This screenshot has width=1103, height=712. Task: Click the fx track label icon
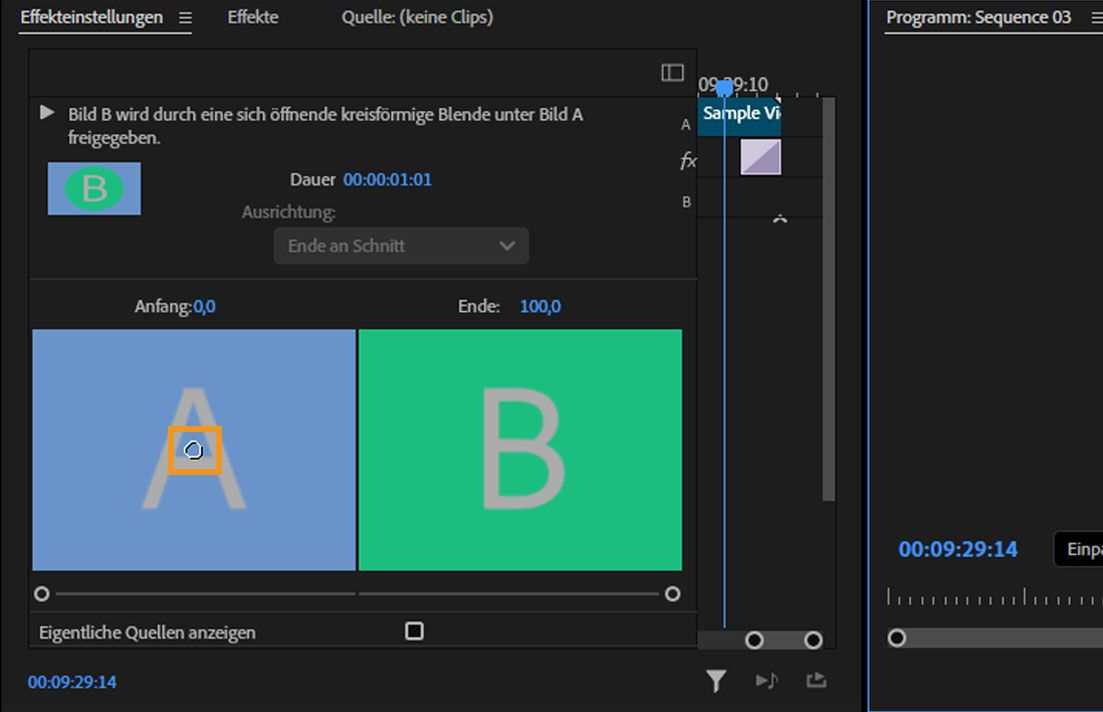pyautogui.click(x=688, y=161)
